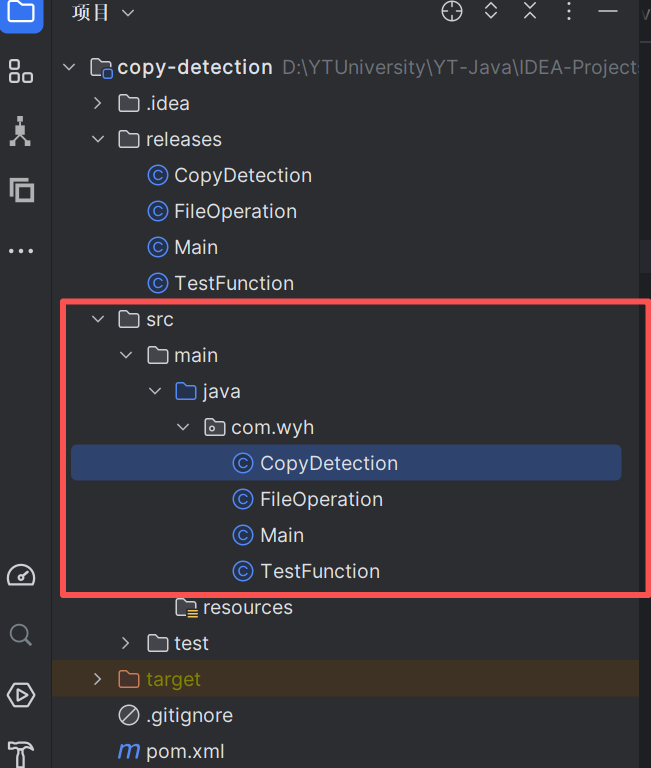
Task: Expand the .idea folder arrow
Action: pyautogui.click(x=97, y=103)
